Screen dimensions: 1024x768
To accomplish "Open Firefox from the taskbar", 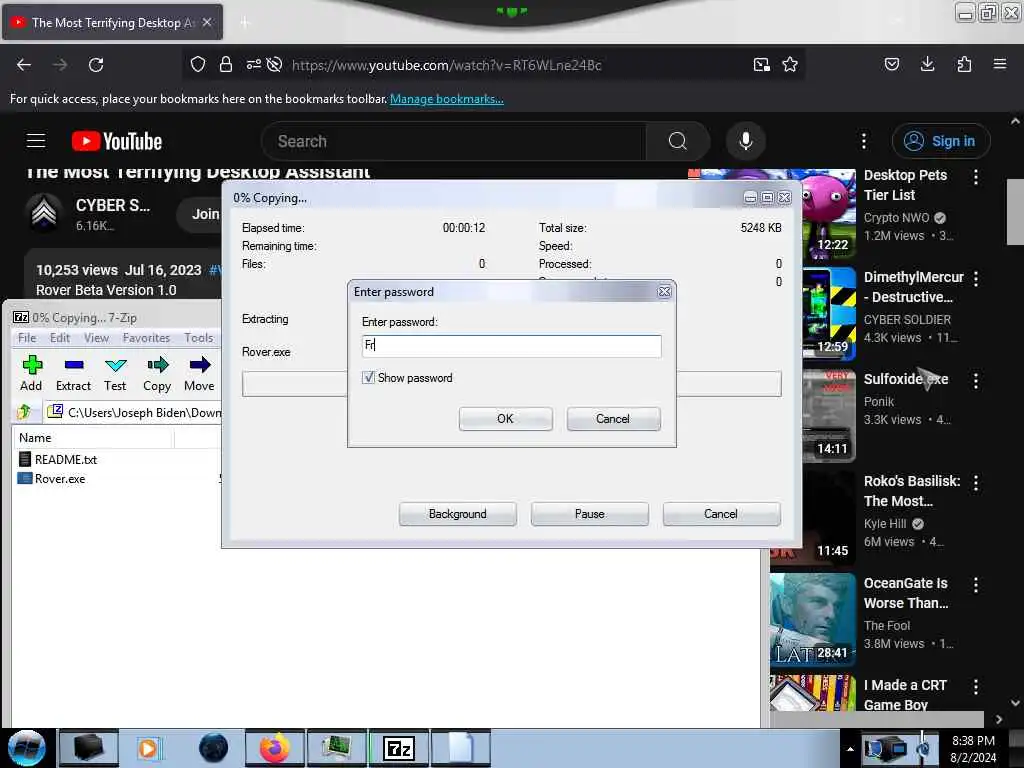I will click(x=275, y=748).
